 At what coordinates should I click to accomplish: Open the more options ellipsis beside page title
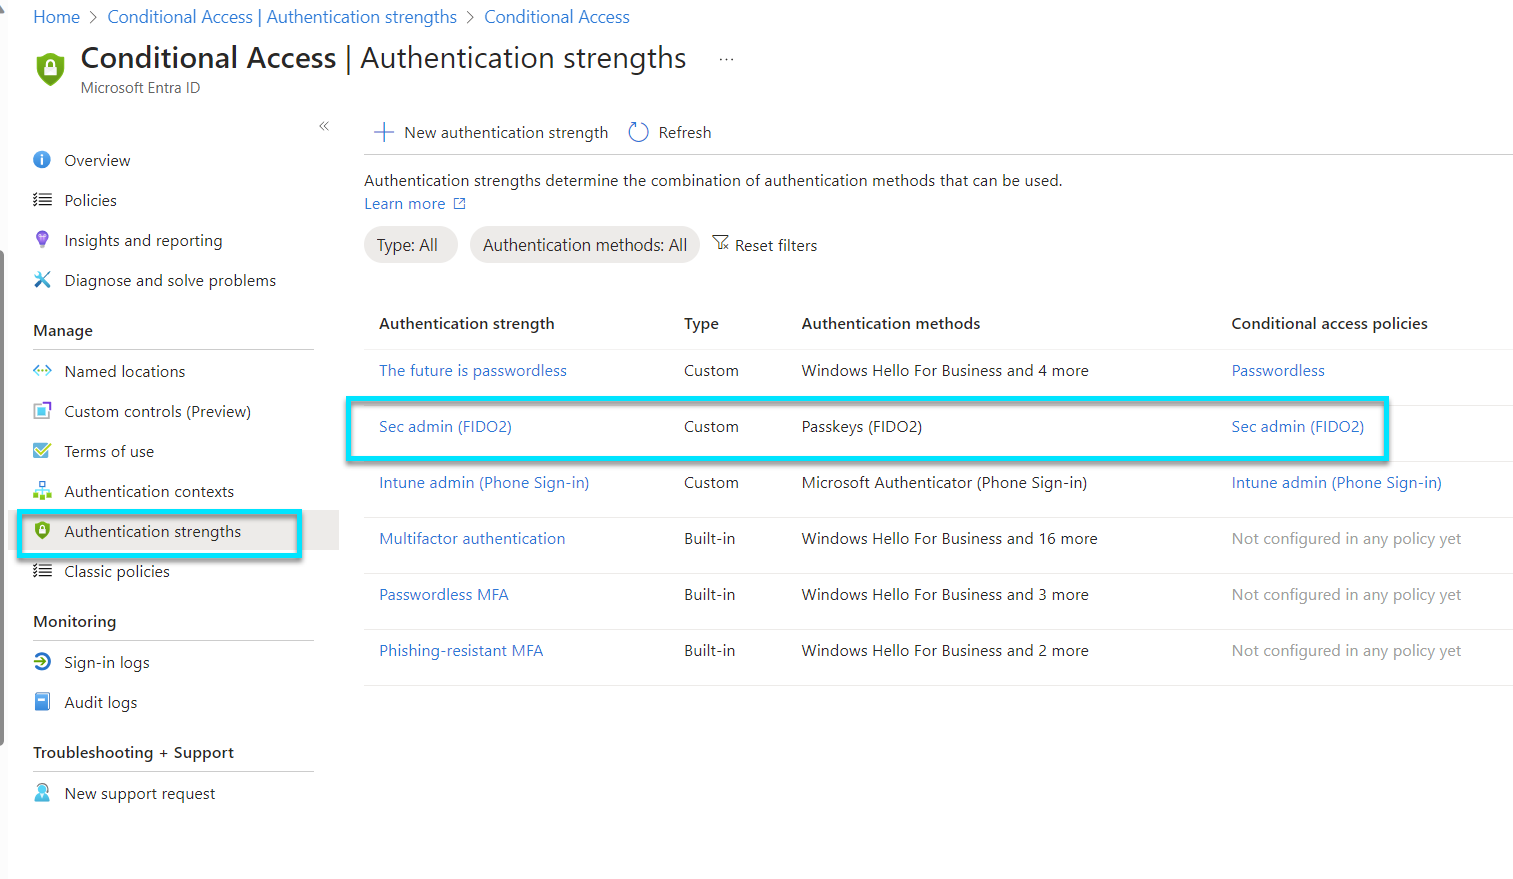(726, 60)
